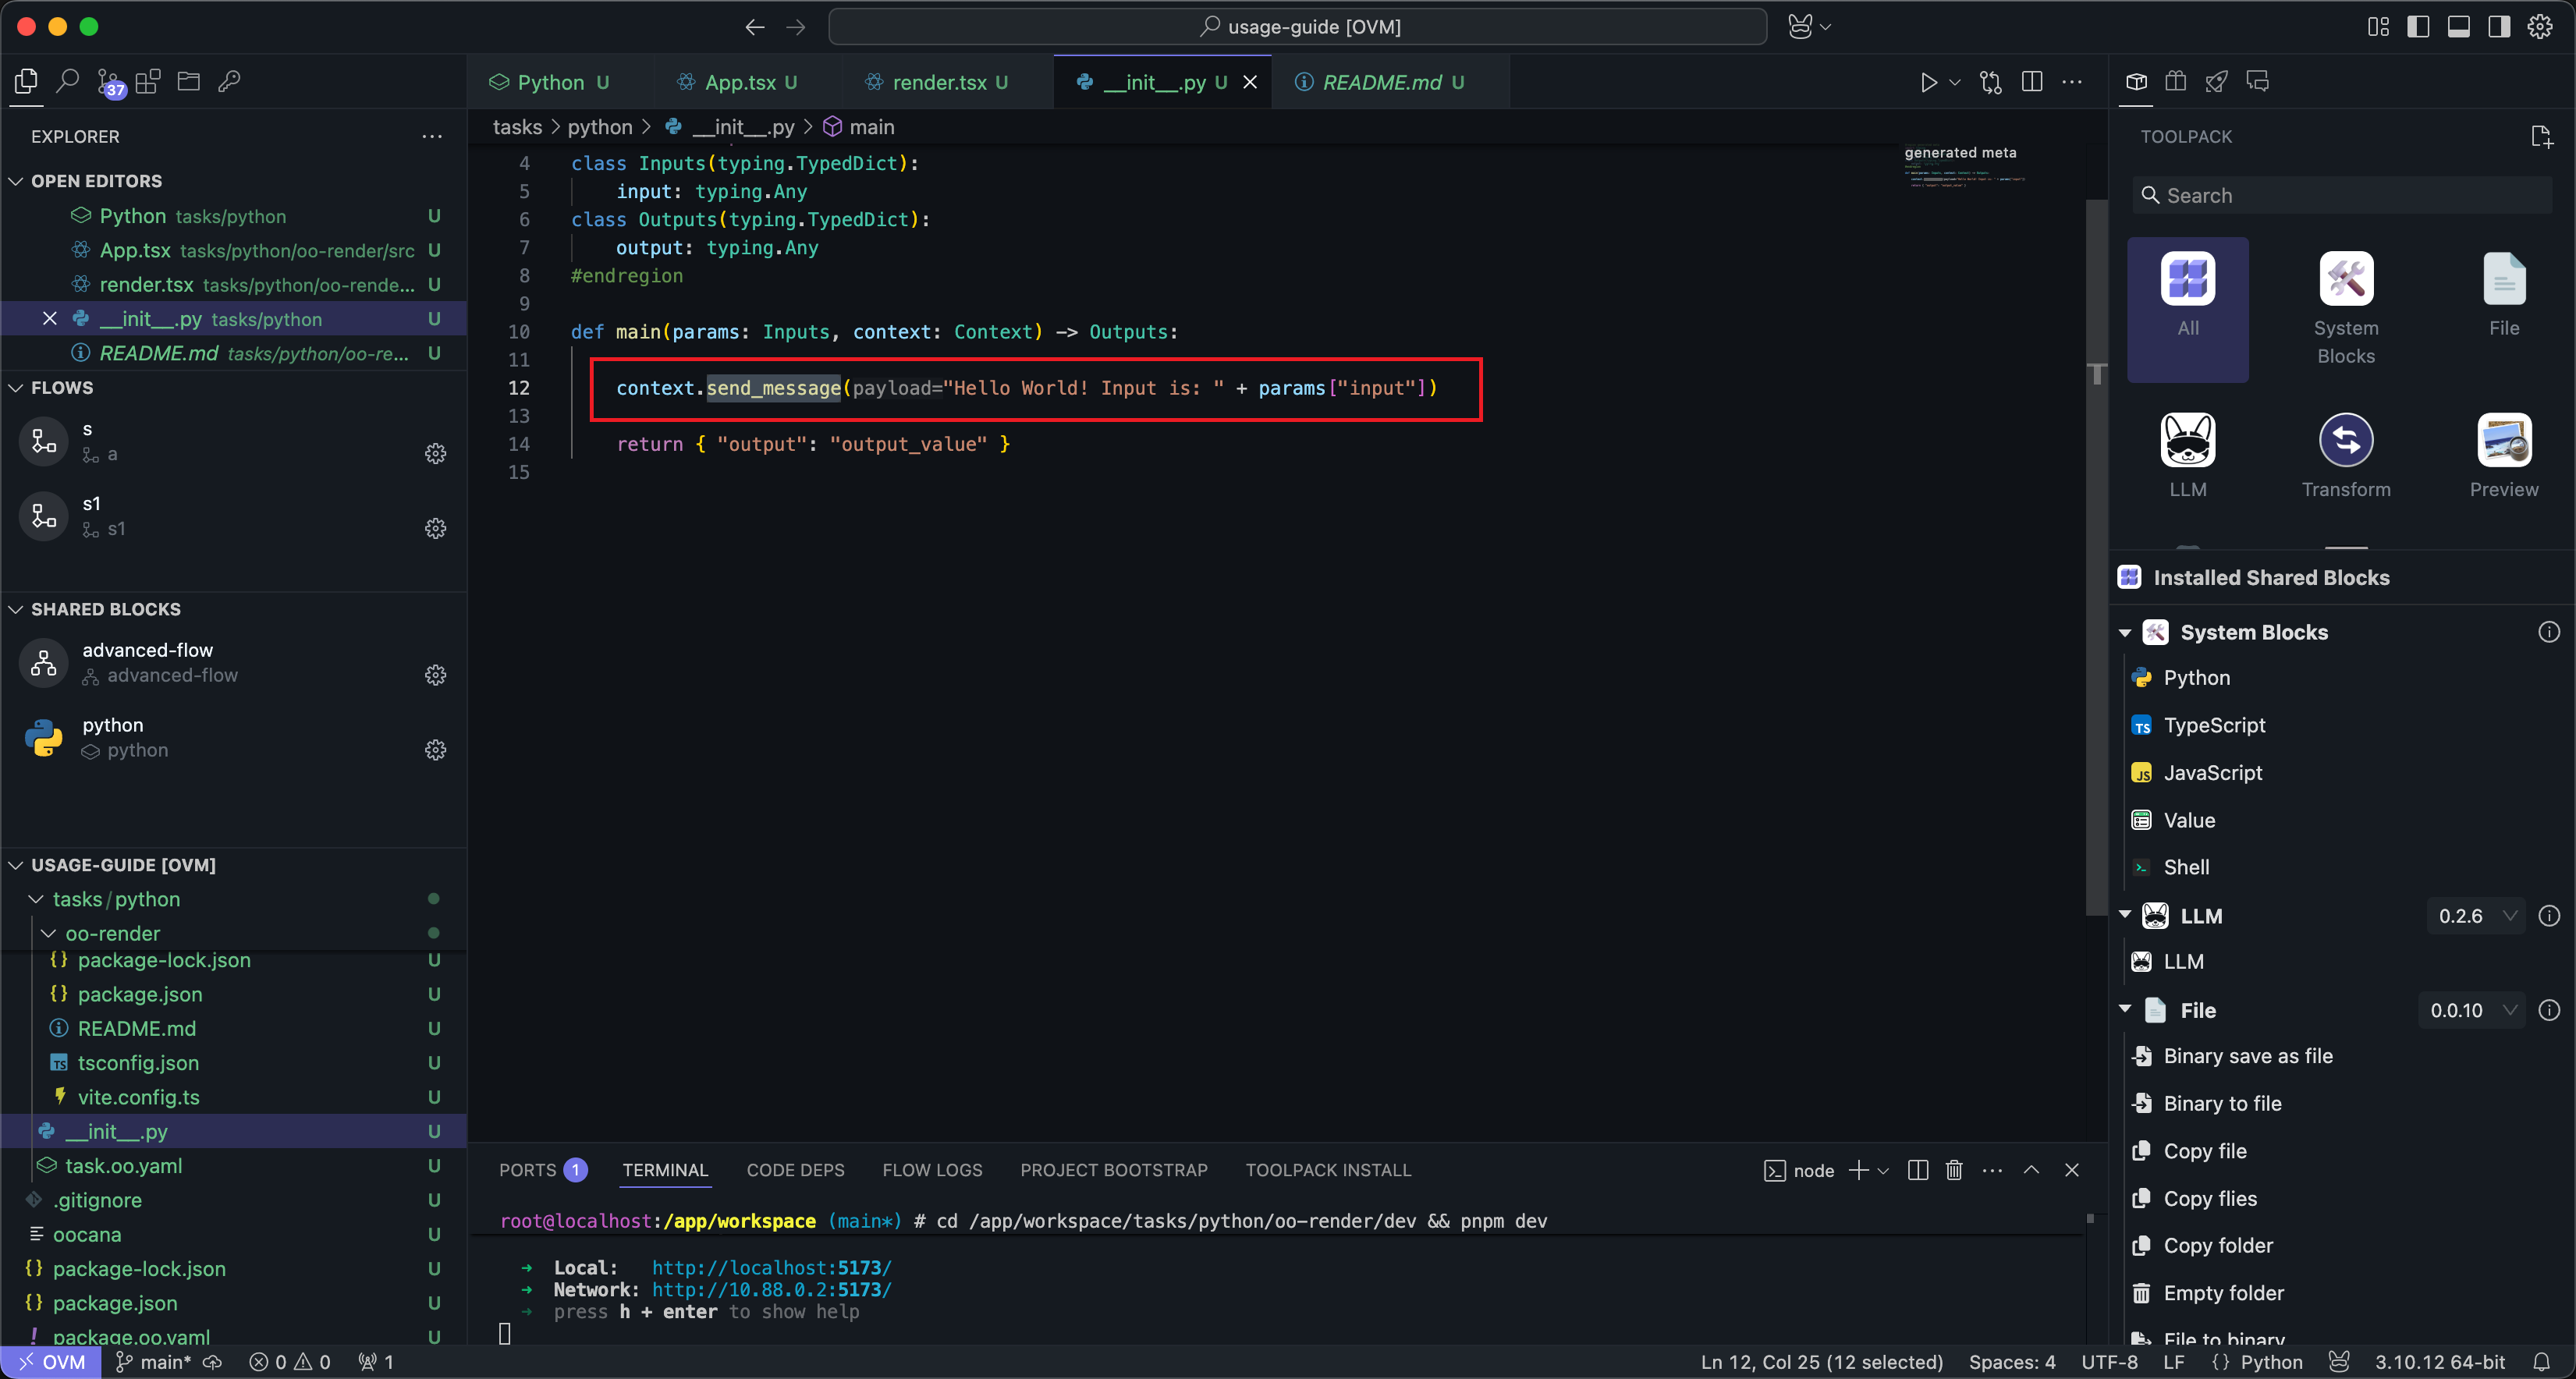Open the FLOW LOGS panel tab
Viewport: 2576px width, 1379px height.
tap(931, 1170)
